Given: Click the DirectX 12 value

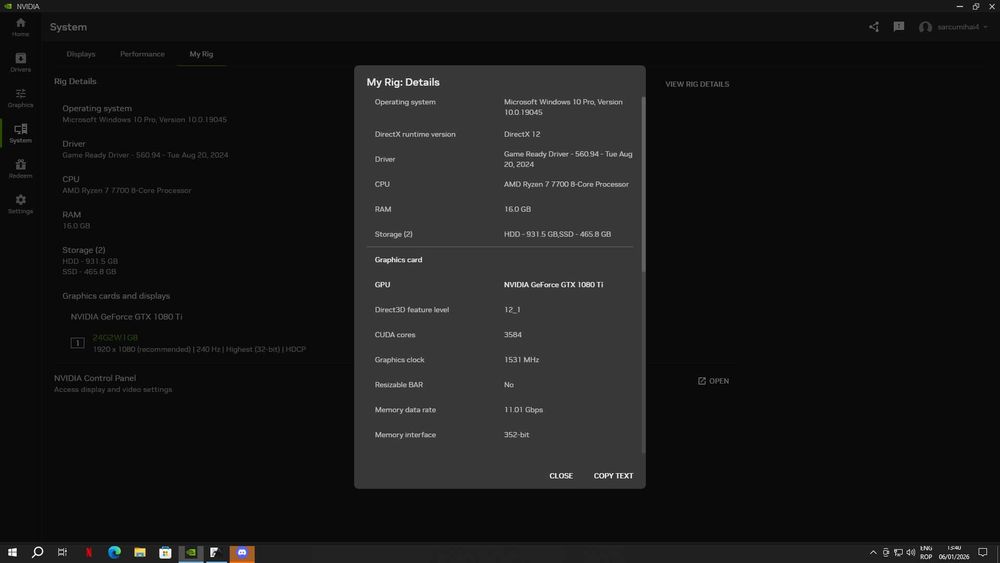Looking at the screenshot, I should click(x=522, y=134).
